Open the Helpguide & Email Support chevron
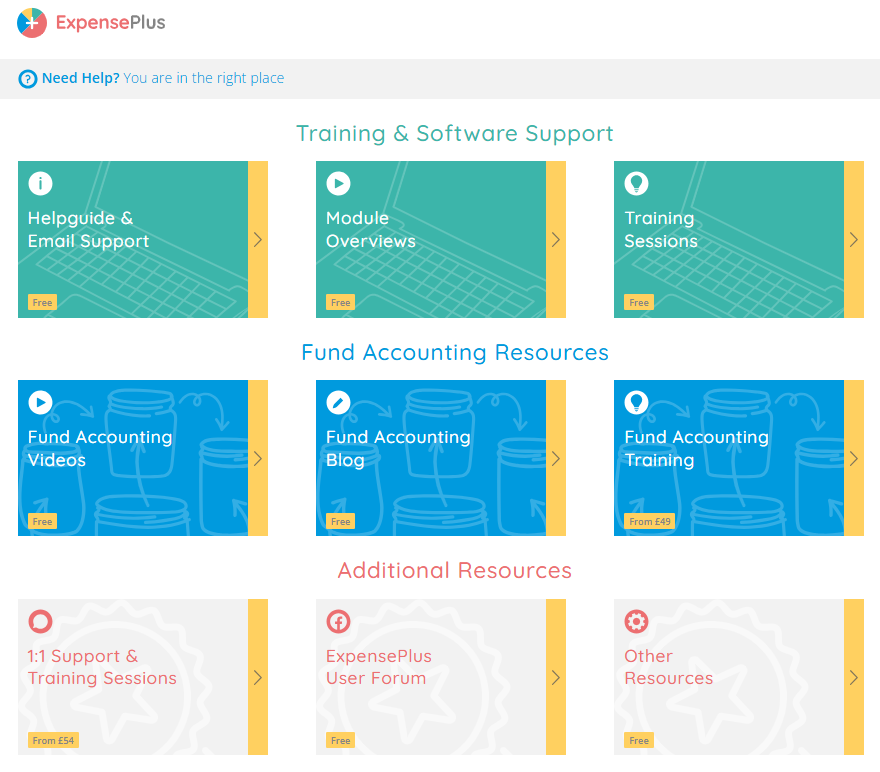This screenshot has height=772, width=880. [x=258, y=240]
